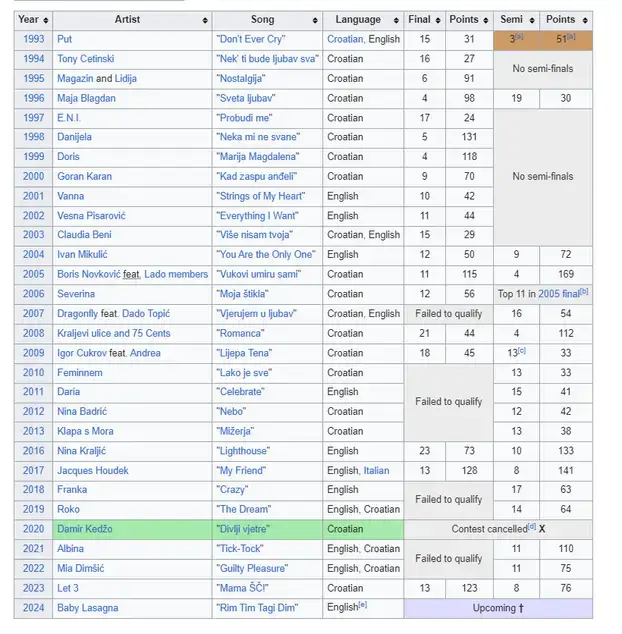Open the Tony Cetinski artist link

85,59
